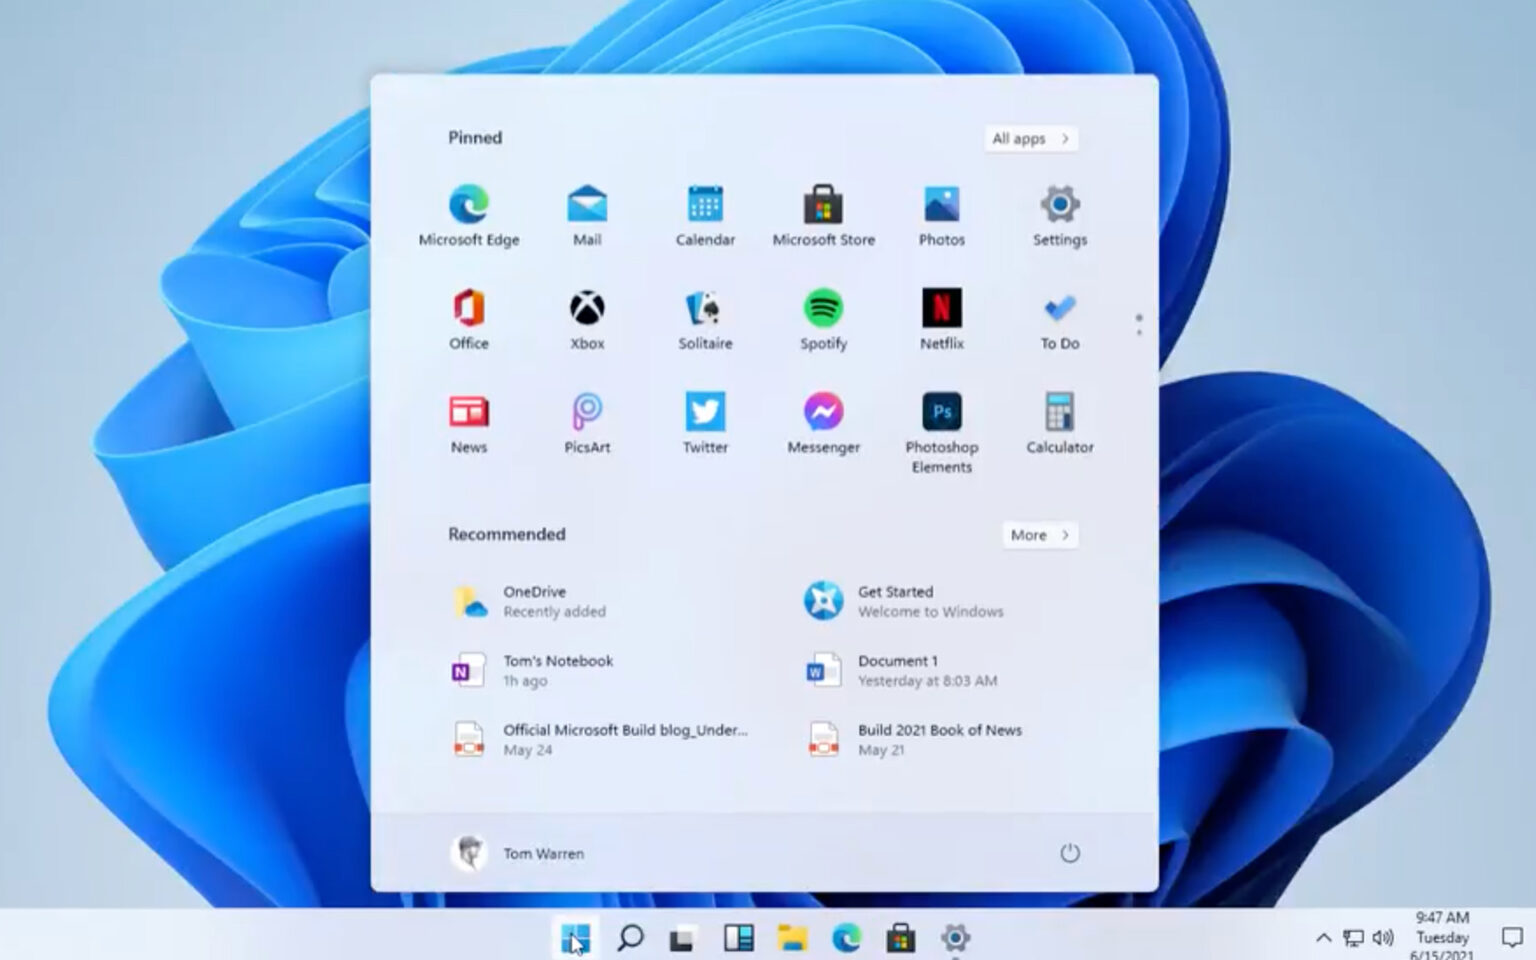Click the hidden icons chevron in system tray
1536x960 pixels.
click(x=1322, y=938)
